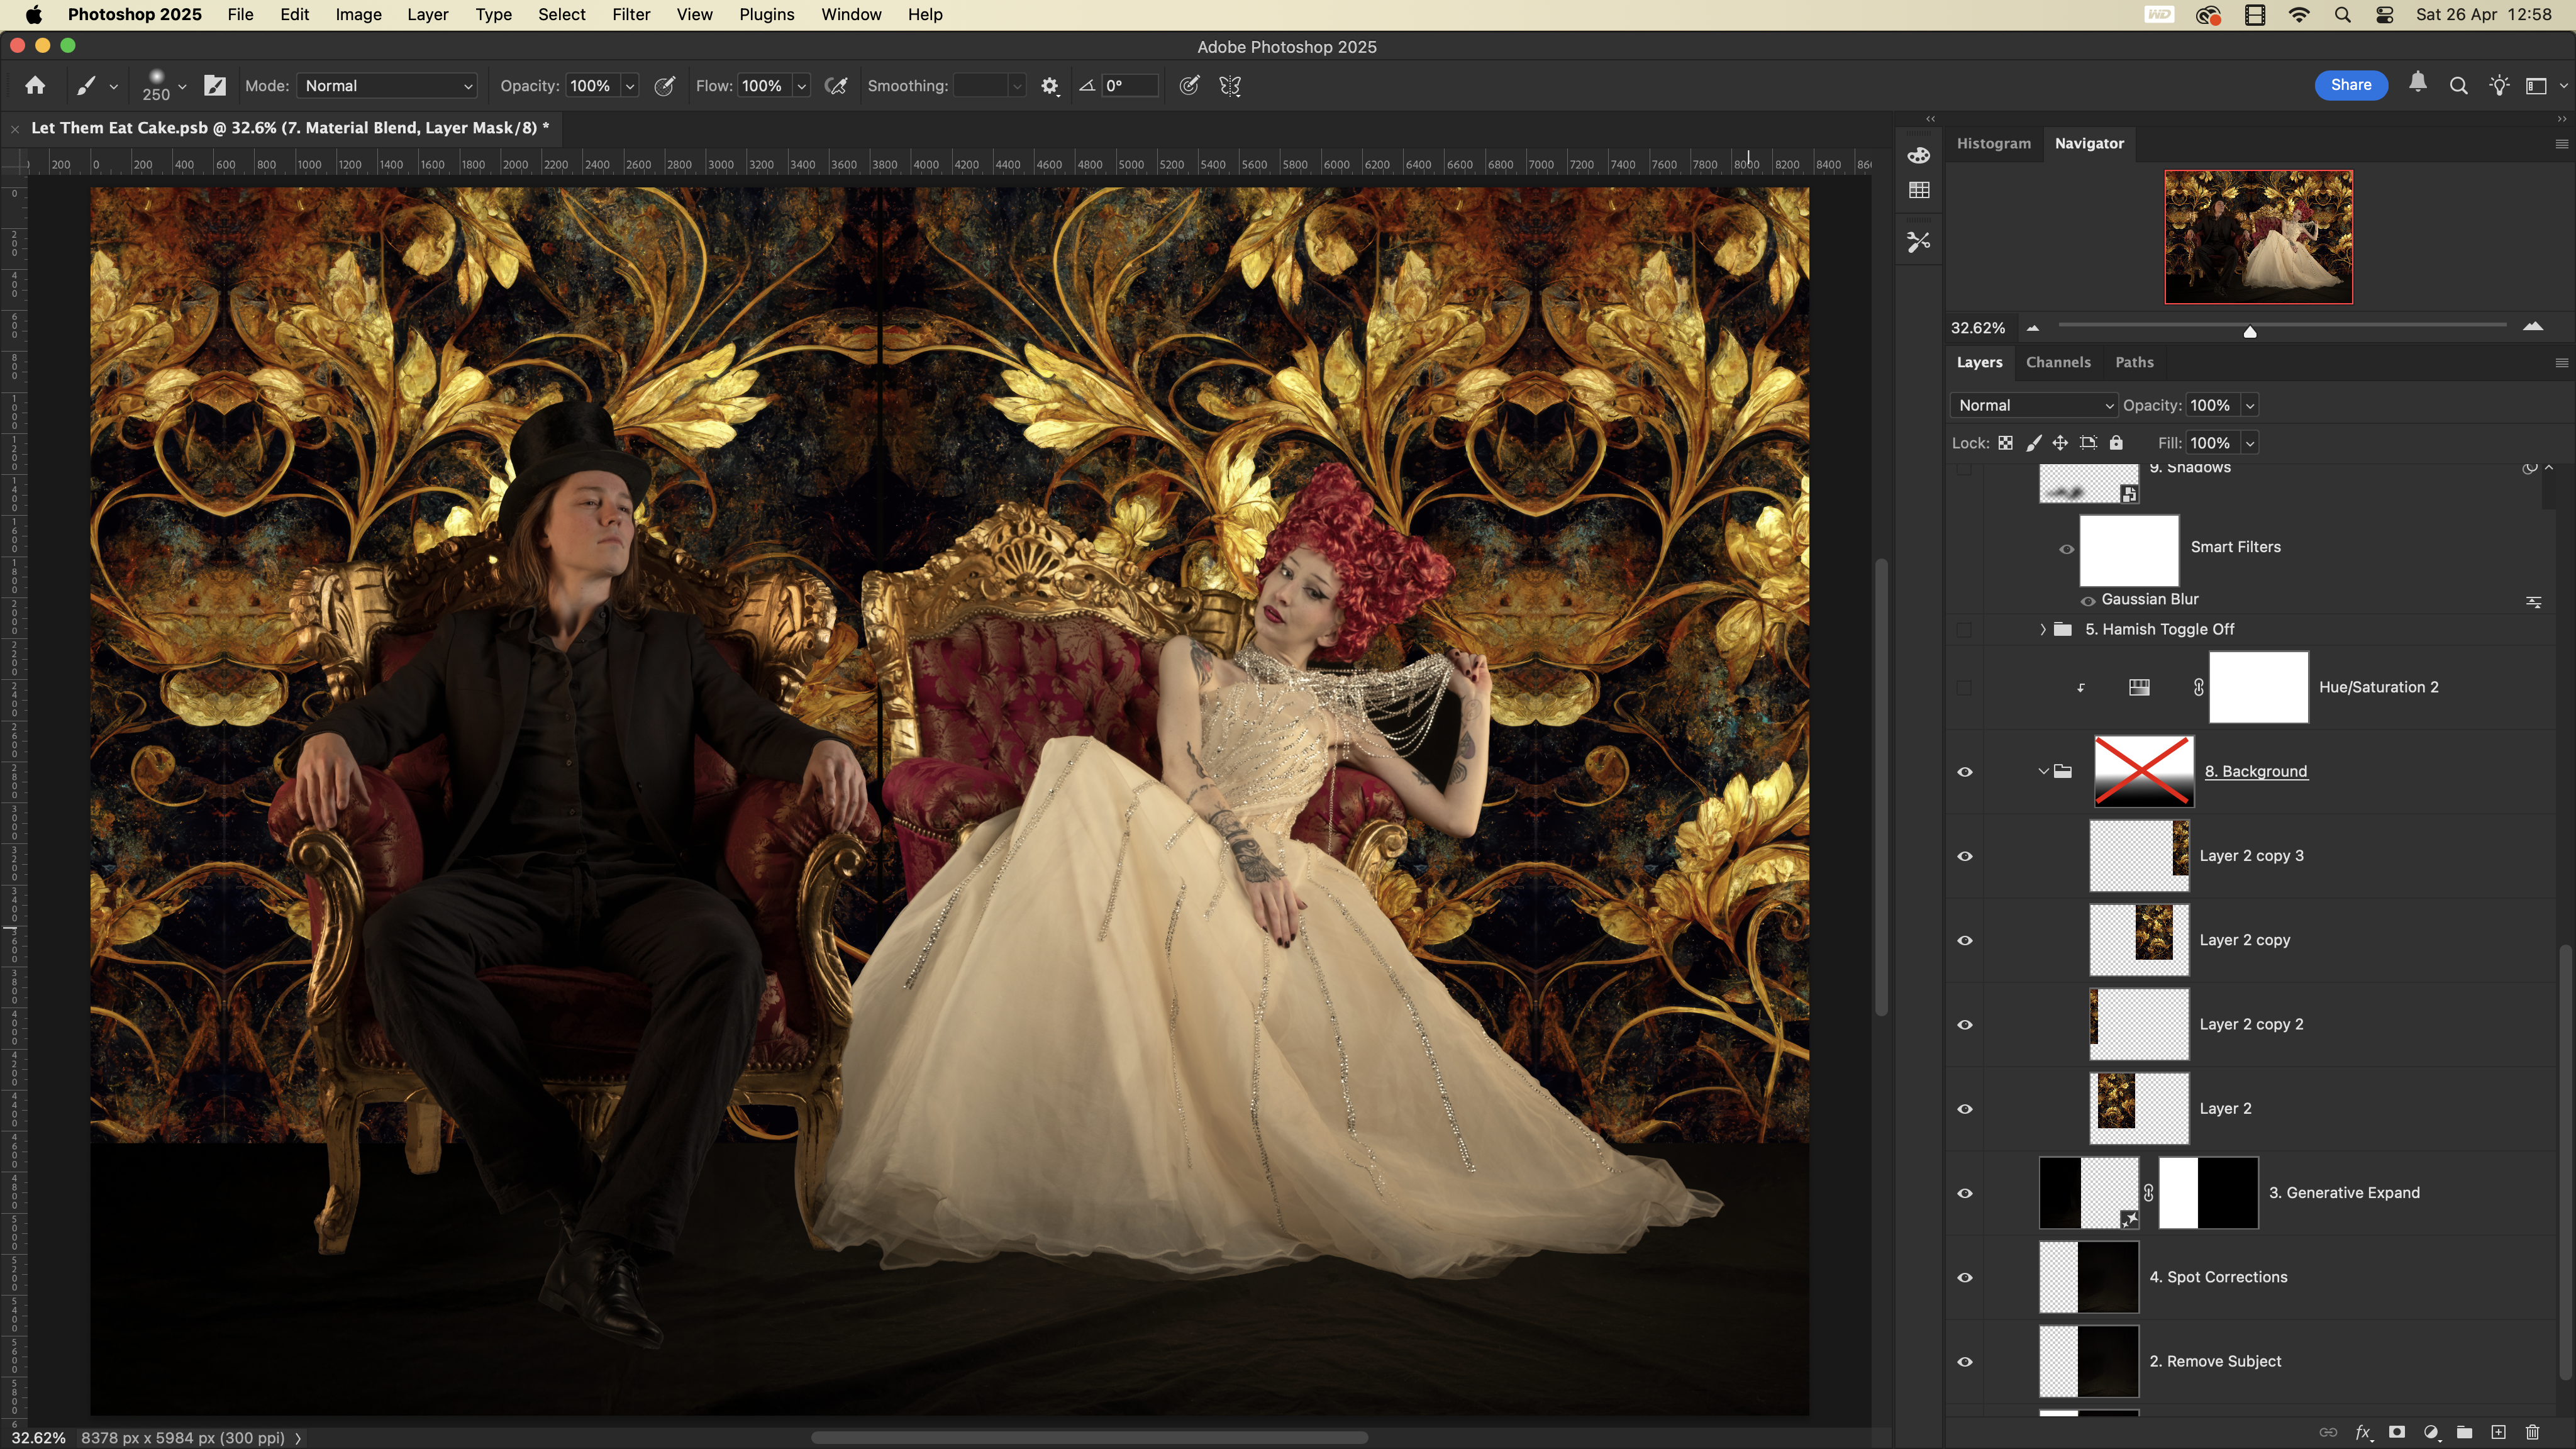Screen dimensions: 2576x1449
Task: Click the layer style fx icon
Action: pos(2363,1432)
